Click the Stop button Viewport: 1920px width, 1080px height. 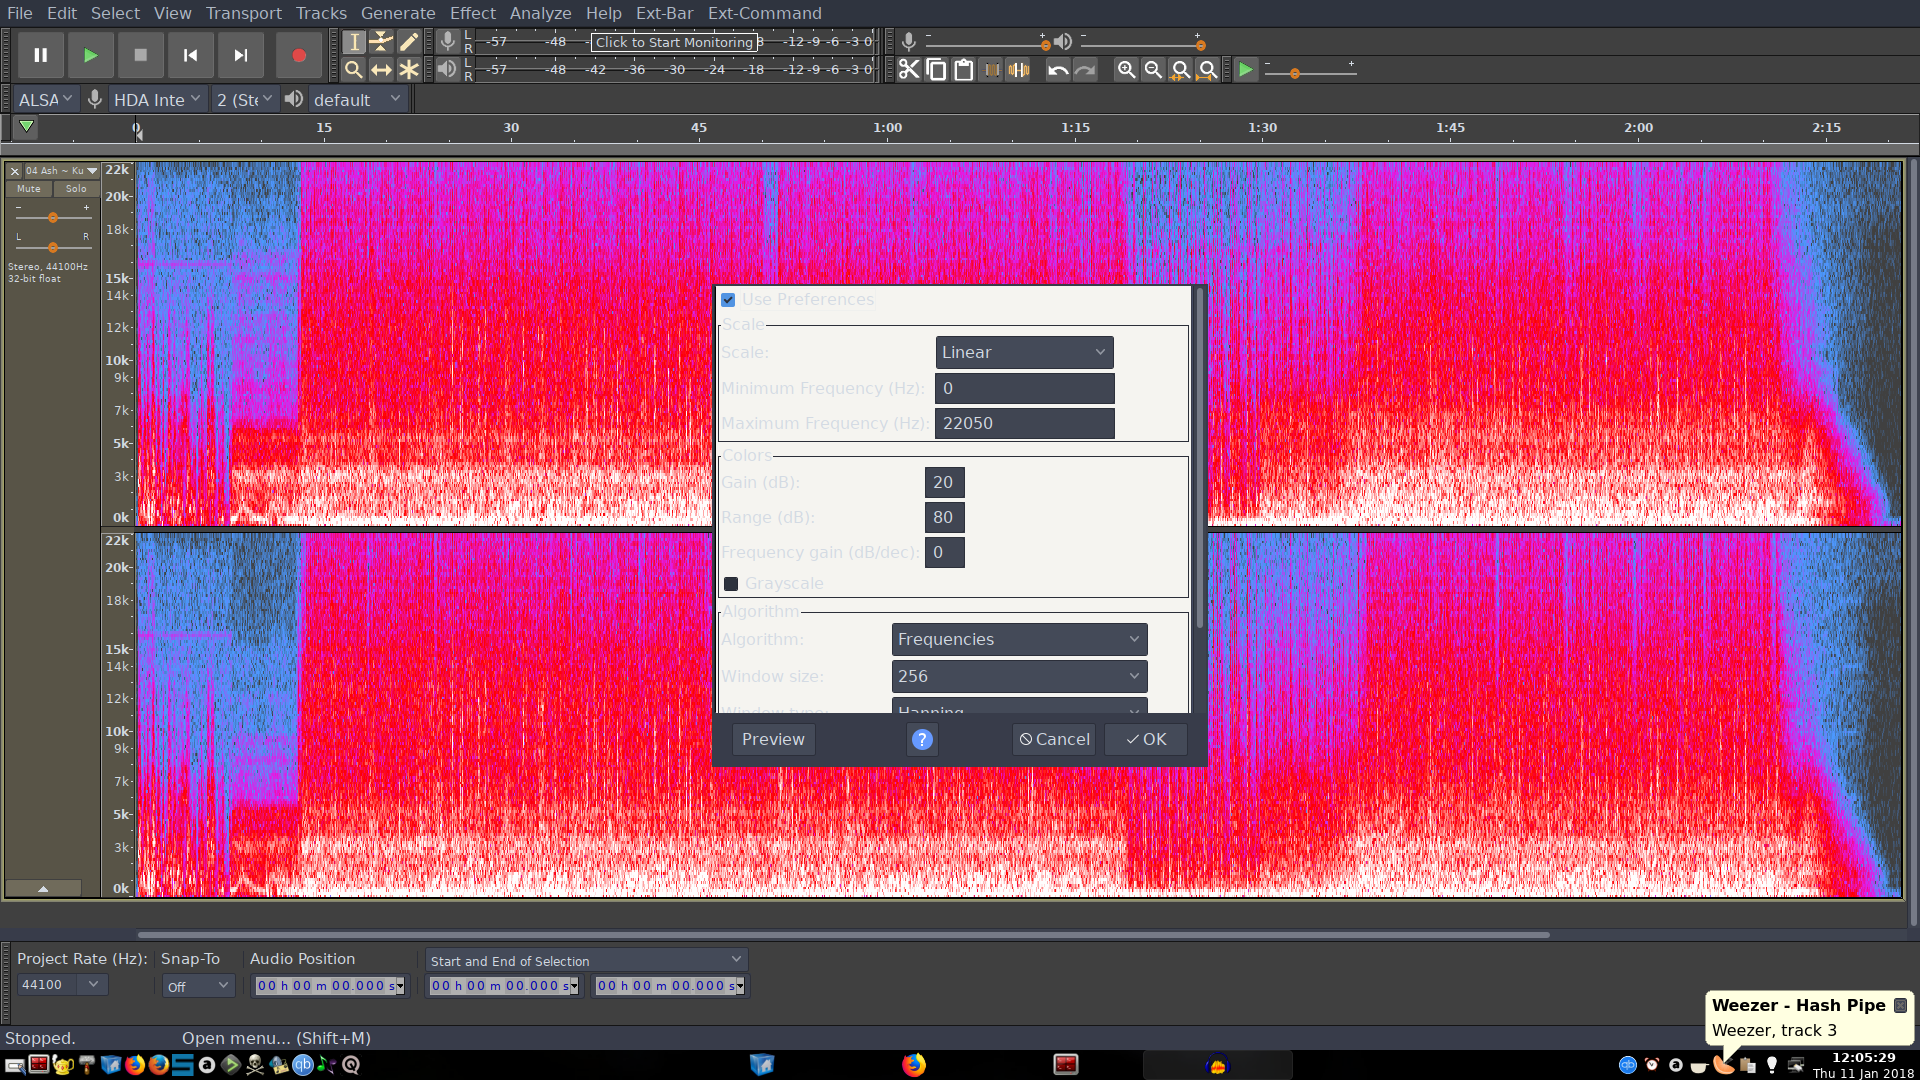[x=140, y=55]
